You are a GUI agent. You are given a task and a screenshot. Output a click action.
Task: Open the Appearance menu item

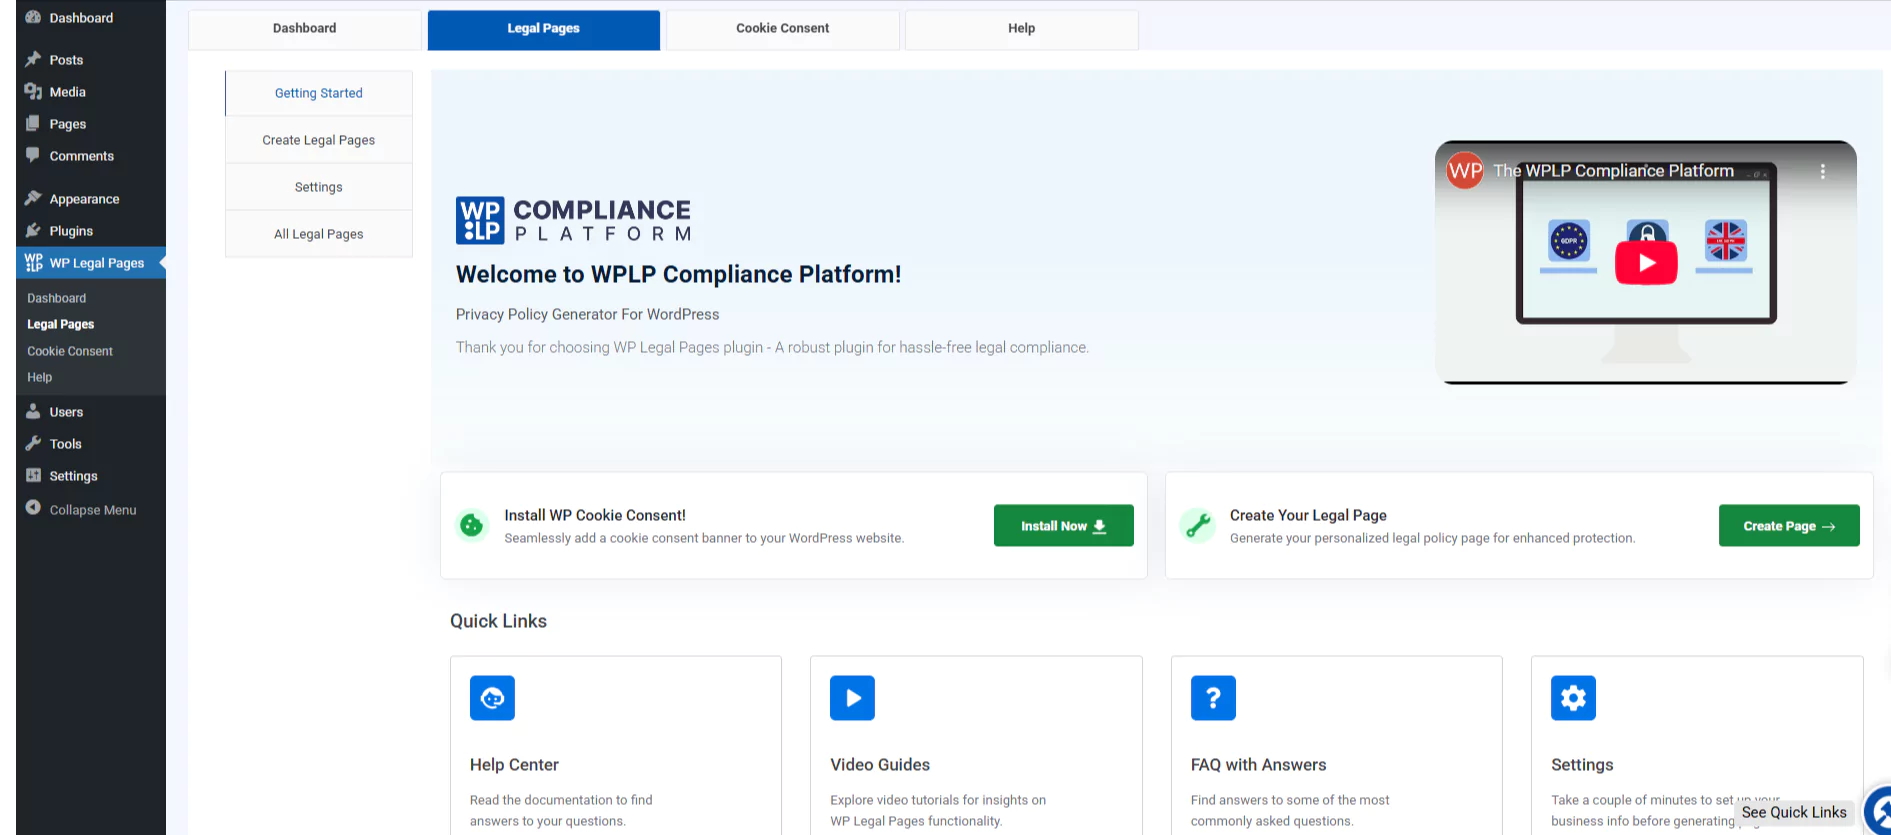(91, 199)
